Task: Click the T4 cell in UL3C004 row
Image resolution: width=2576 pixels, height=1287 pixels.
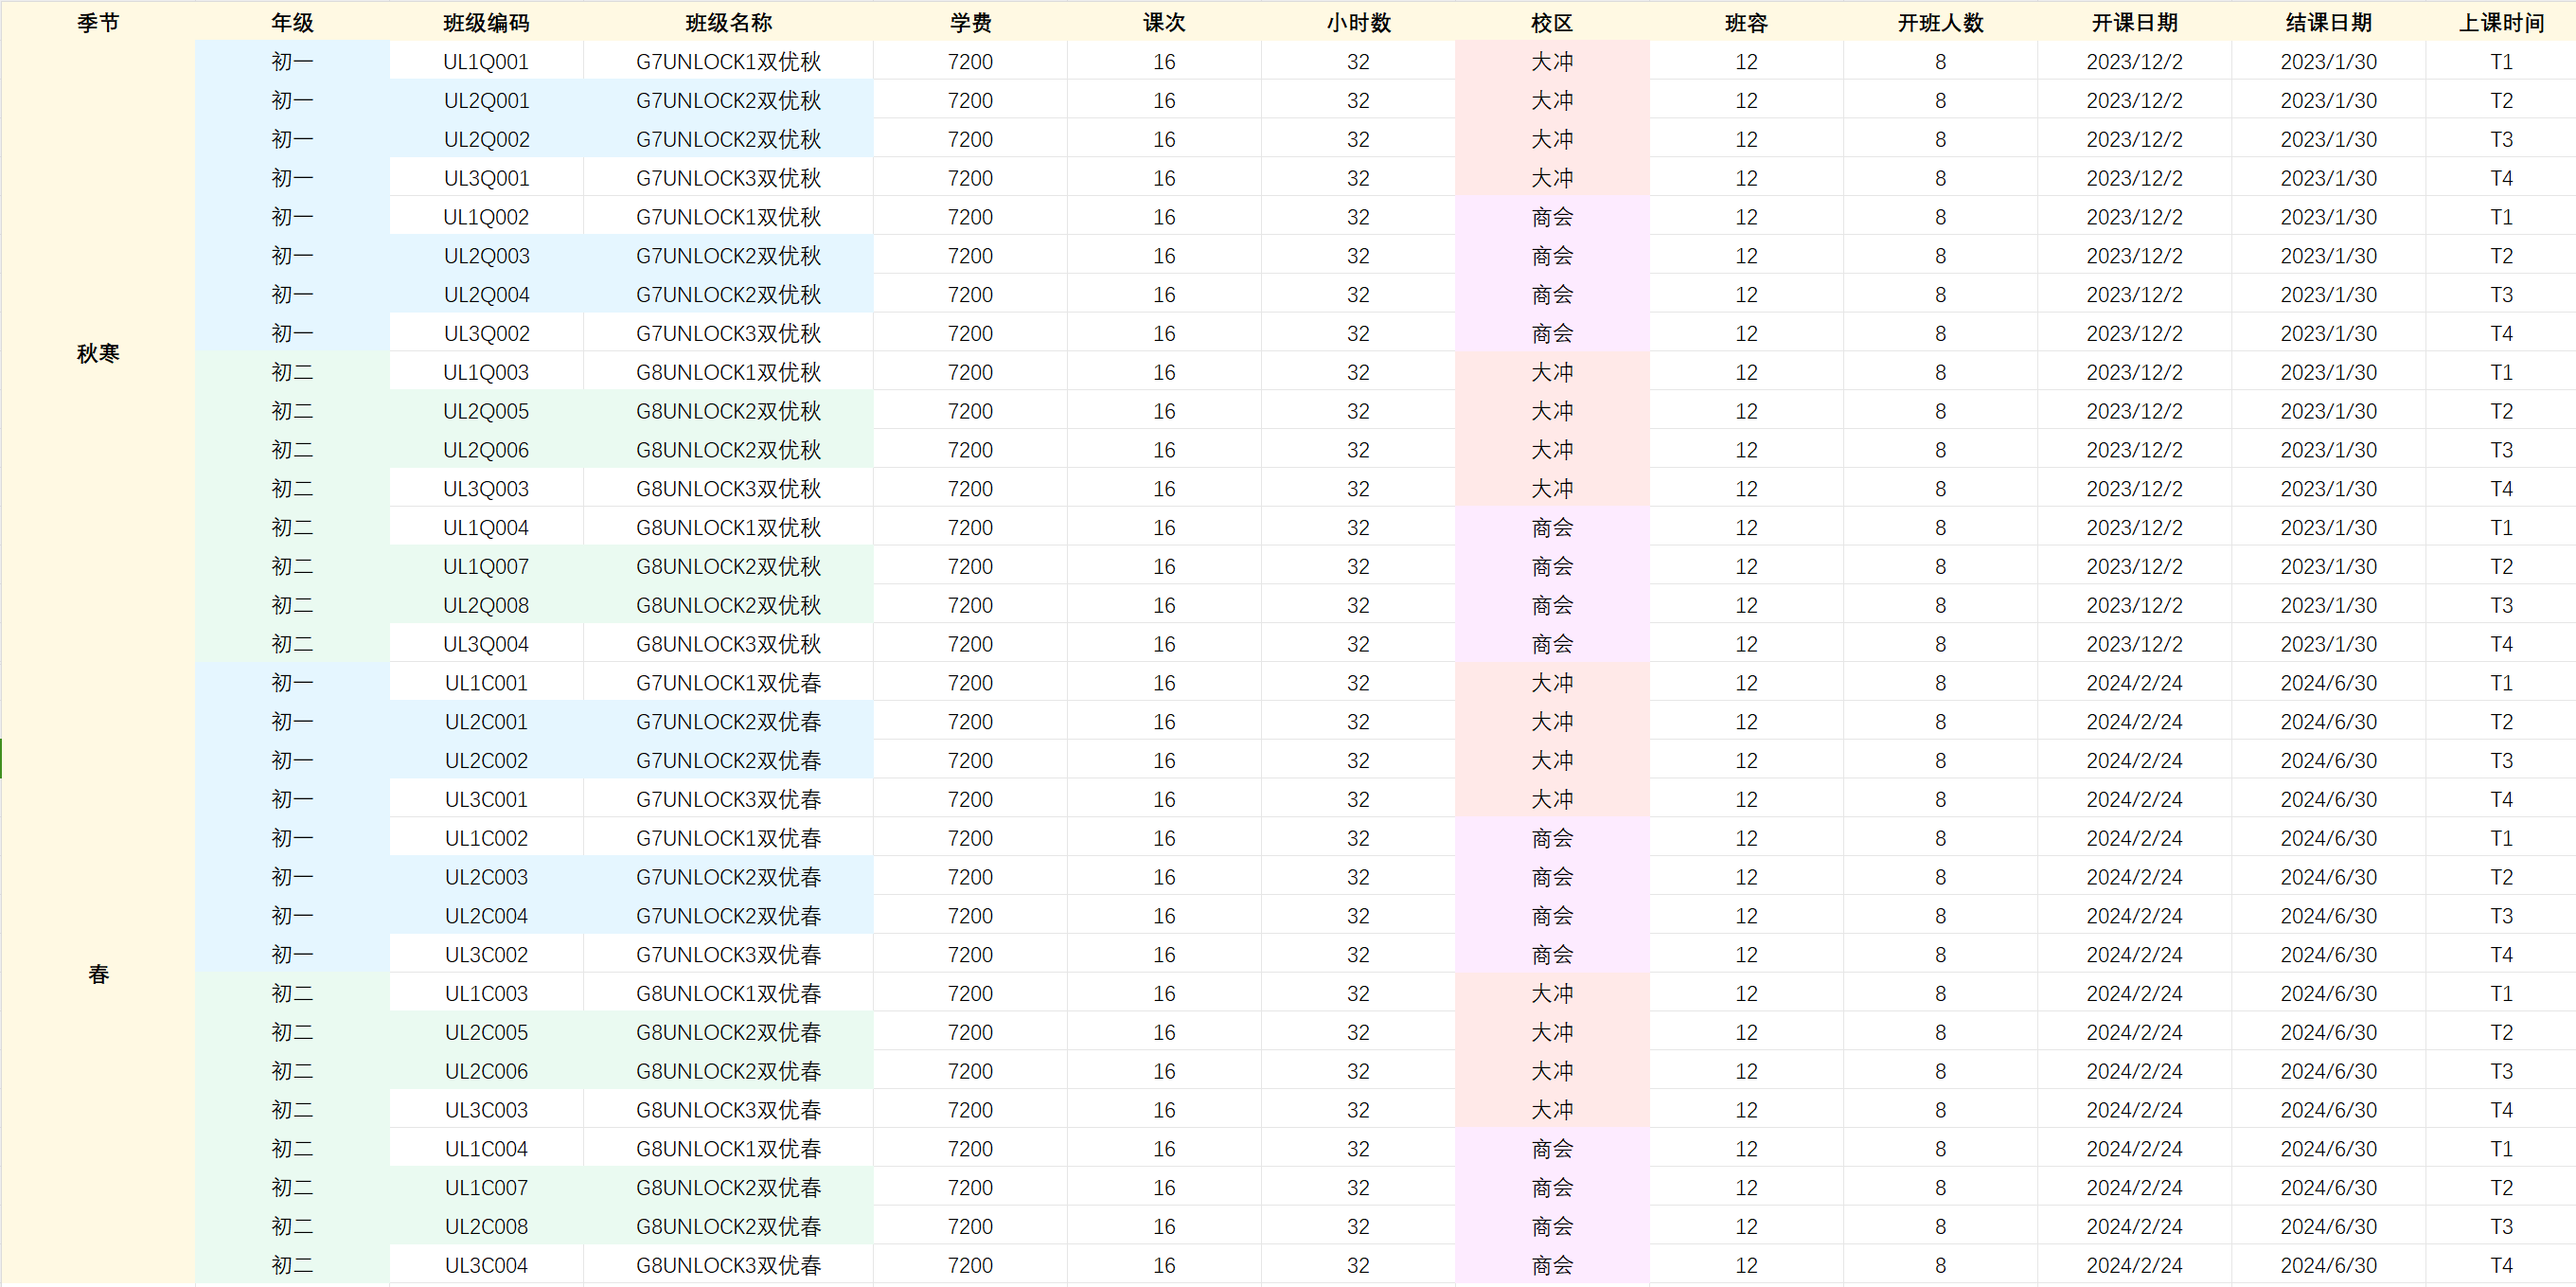Action: click(2501, 1265)
